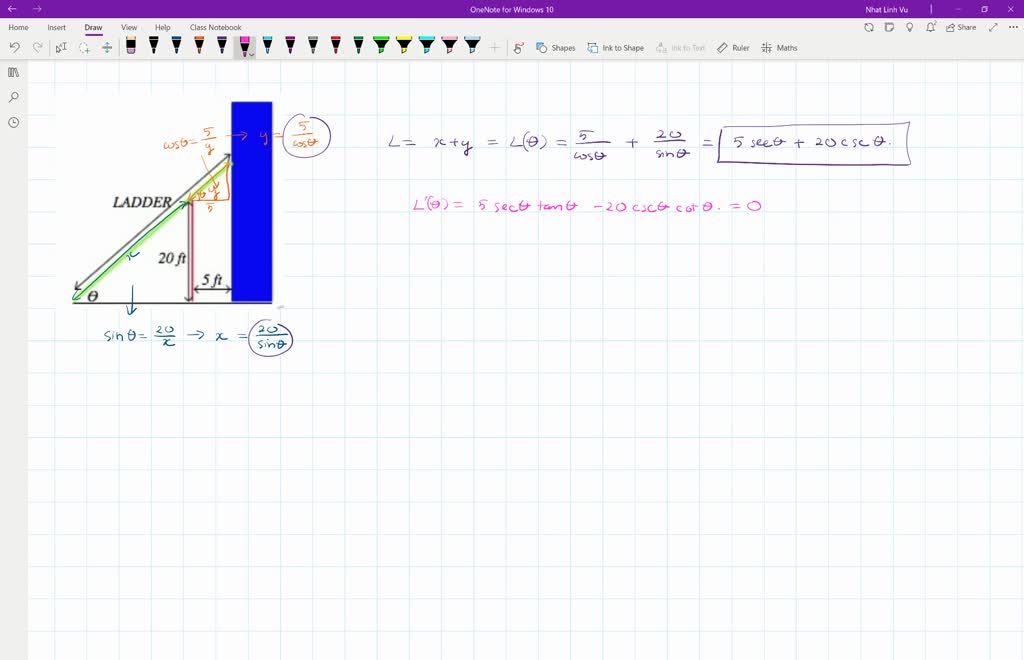Screen dimensions: 1024x660
Task: Select the Eraser tool
Action: click(131, 45)
